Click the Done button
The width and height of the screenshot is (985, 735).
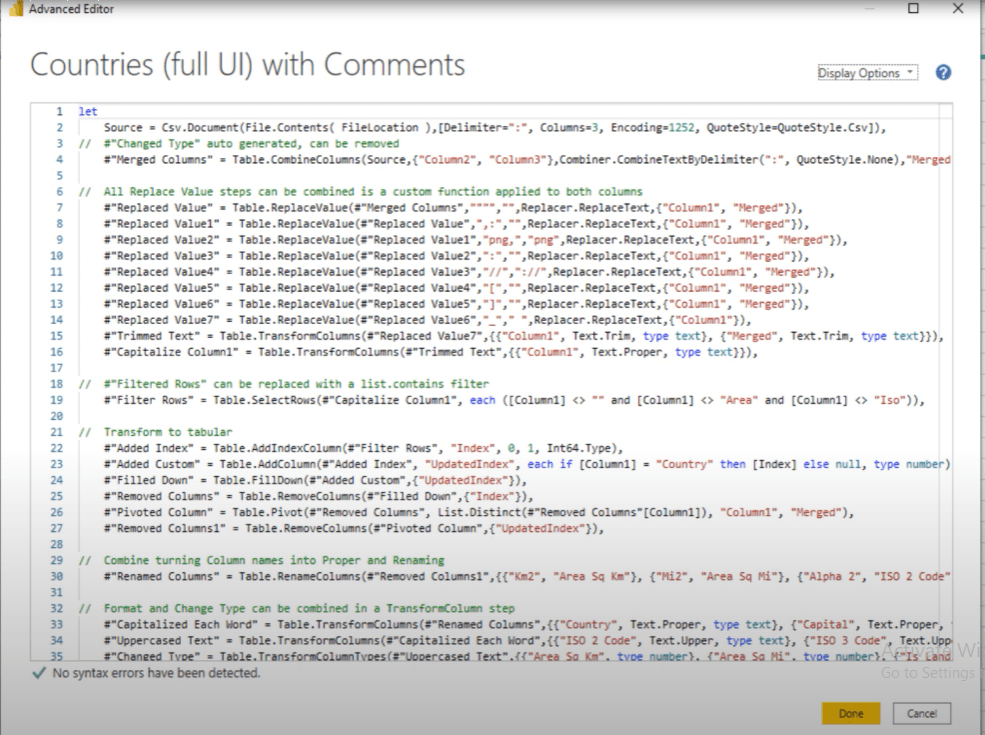[x=851, y=714]
